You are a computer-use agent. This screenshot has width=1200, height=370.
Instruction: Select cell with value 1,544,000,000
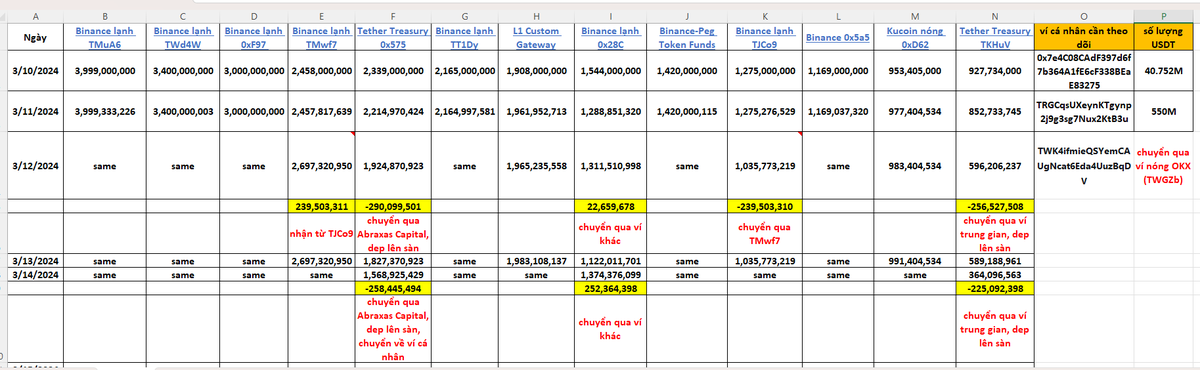(610, 72)
